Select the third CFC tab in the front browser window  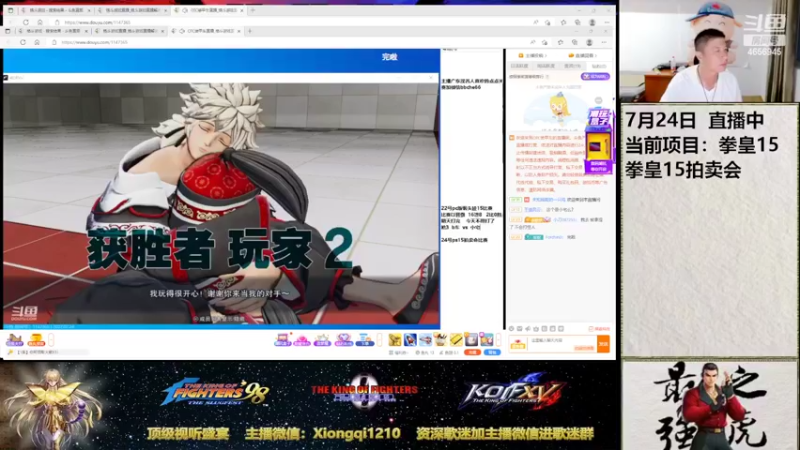[206, 31]
